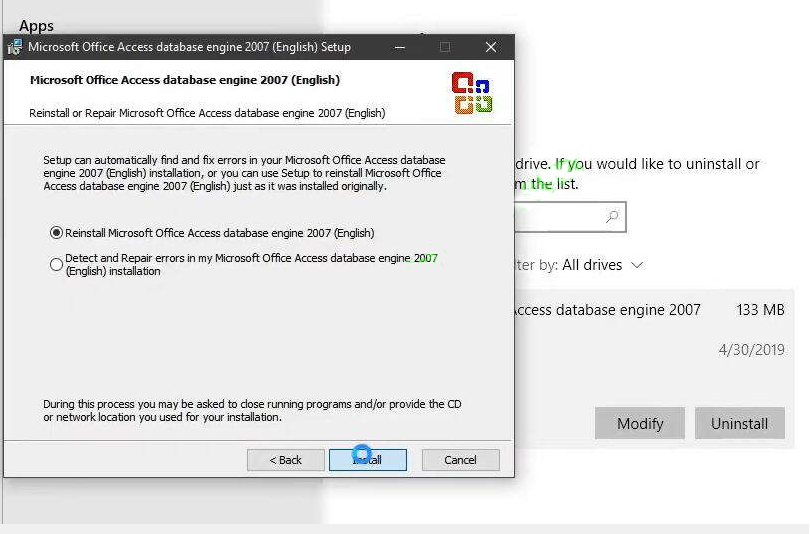Cancel the Access database engine Setup

click(460, 460)
